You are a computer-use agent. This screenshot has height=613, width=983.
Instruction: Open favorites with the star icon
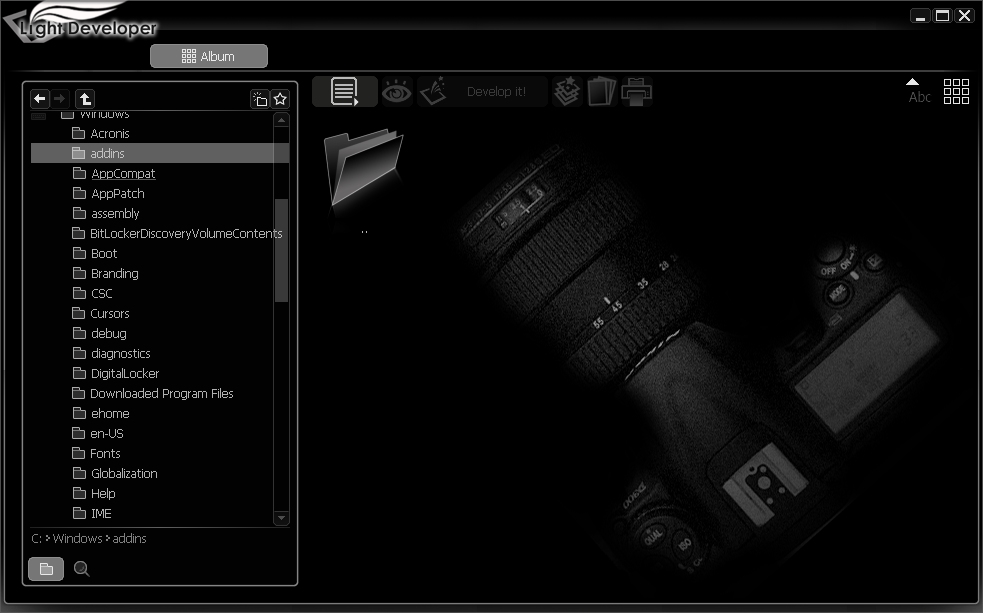tap(280, 98)
